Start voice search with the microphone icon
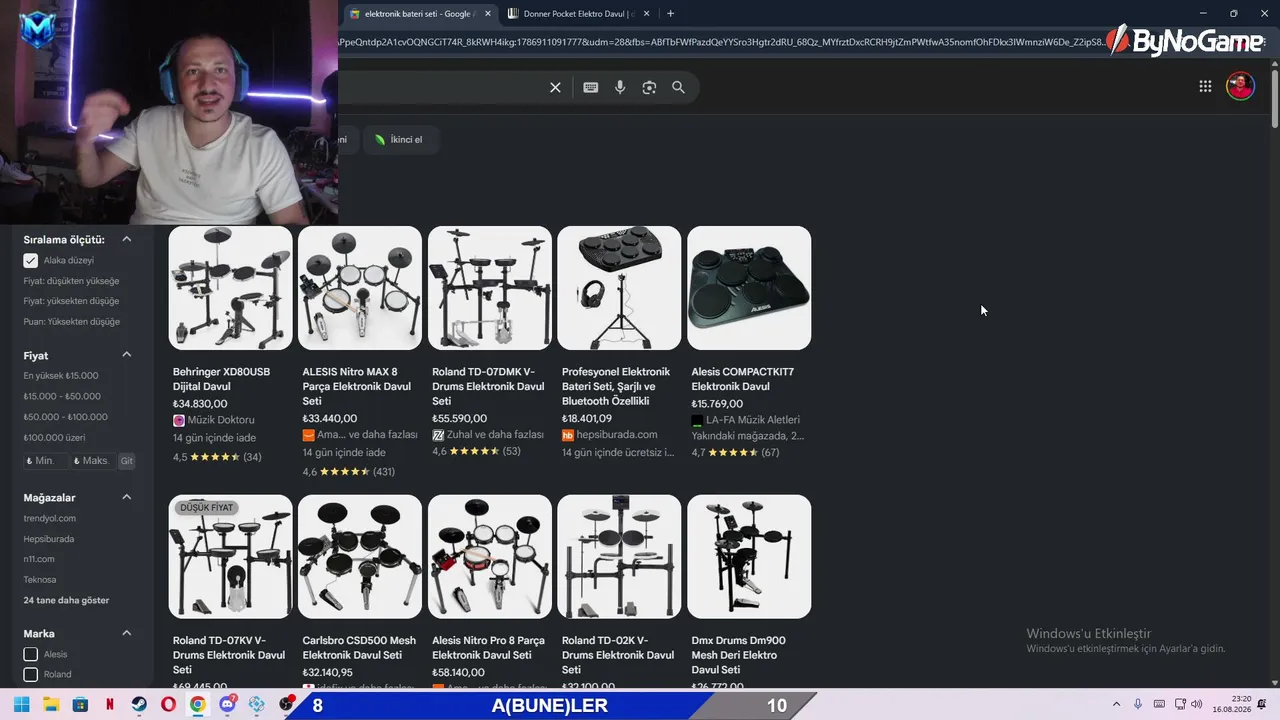Image resolution: width=1280 pixels, height=720 pixels. coord(620,87)
